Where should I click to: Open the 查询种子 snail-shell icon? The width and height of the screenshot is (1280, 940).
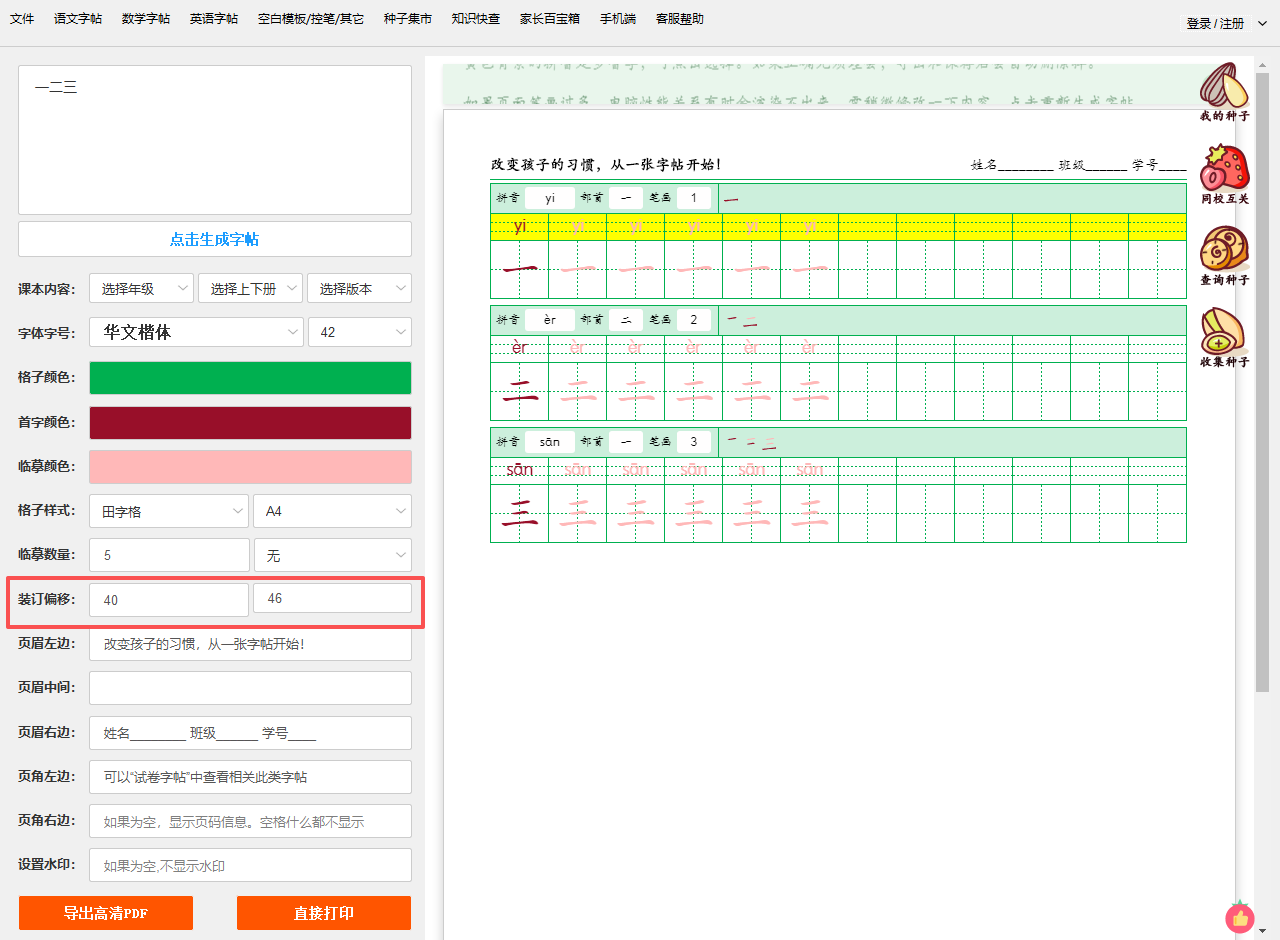[x=1224, y=250]
